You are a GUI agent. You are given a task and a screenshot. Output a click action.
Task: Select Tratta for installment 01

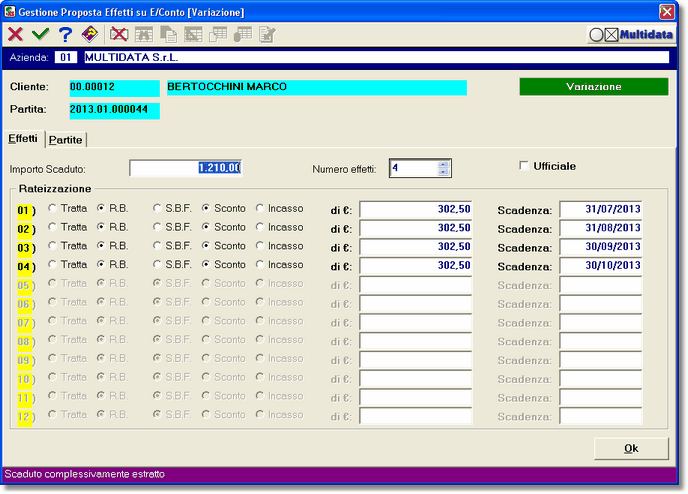tap(52, 208)
